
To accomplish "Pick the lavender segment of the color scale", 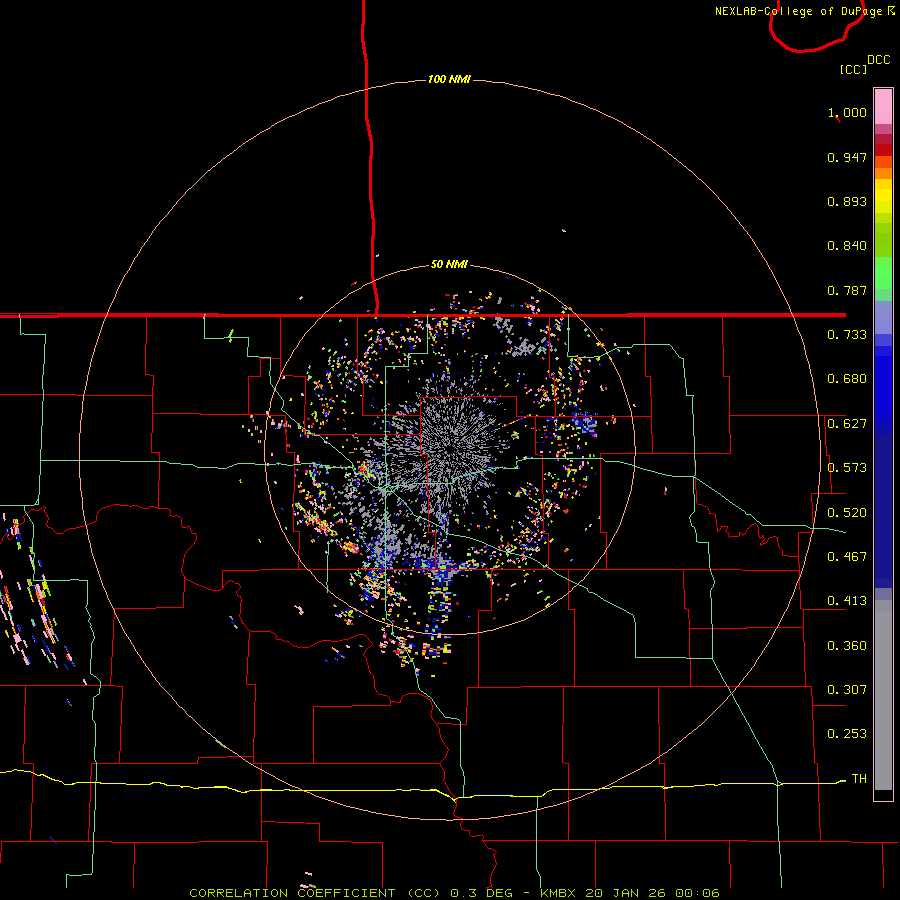I will pos(883,318).
